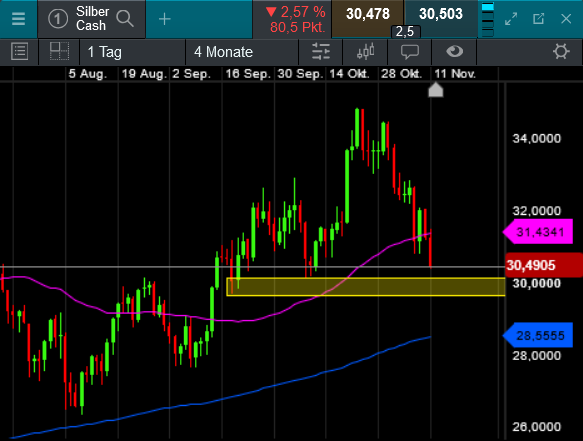Image resolution: width=583 pixels, height=441 pixels.
Task: Expand the 1 Tag interval dropdown
Action: pos(132,52)
